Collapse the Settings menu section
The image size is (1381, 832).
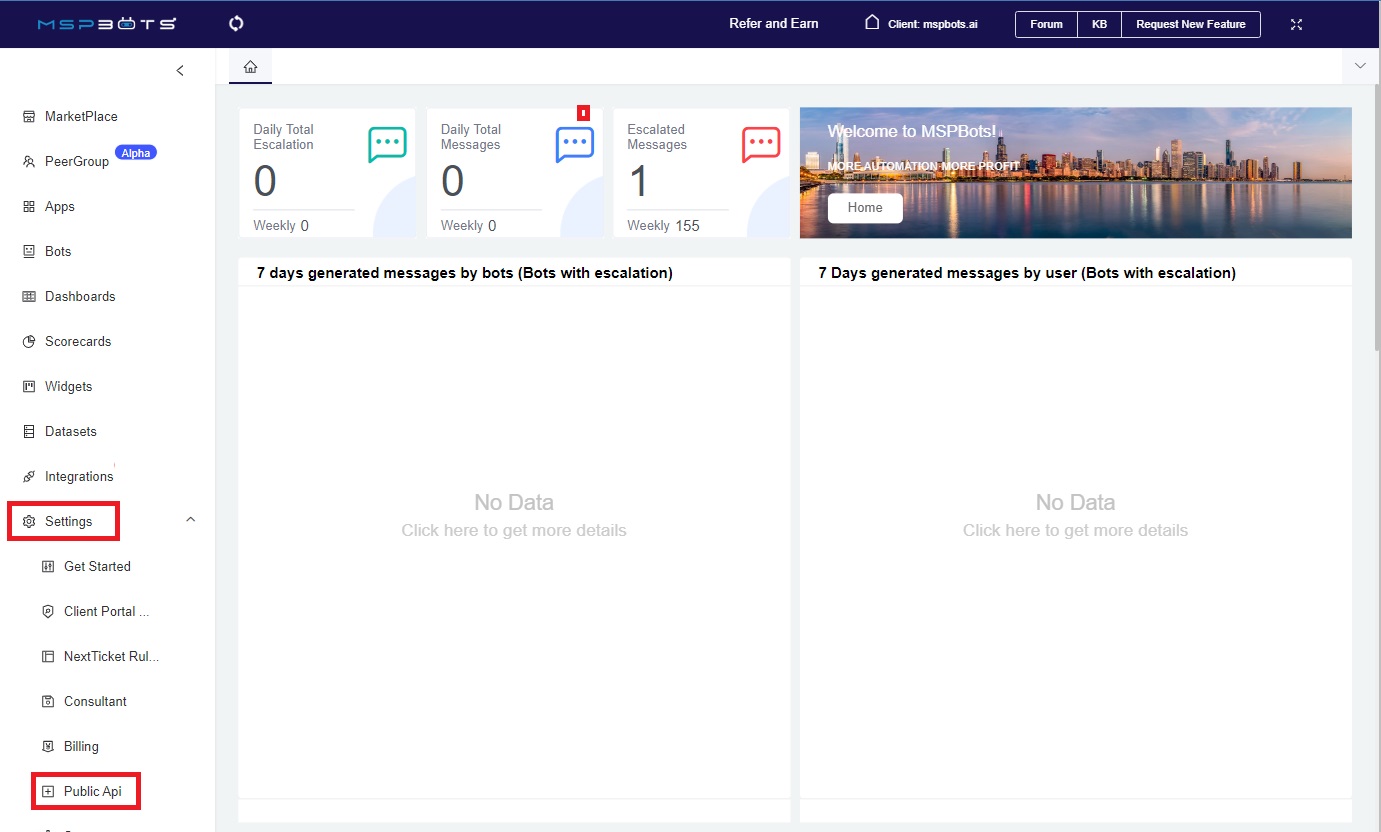pos(191,520)
